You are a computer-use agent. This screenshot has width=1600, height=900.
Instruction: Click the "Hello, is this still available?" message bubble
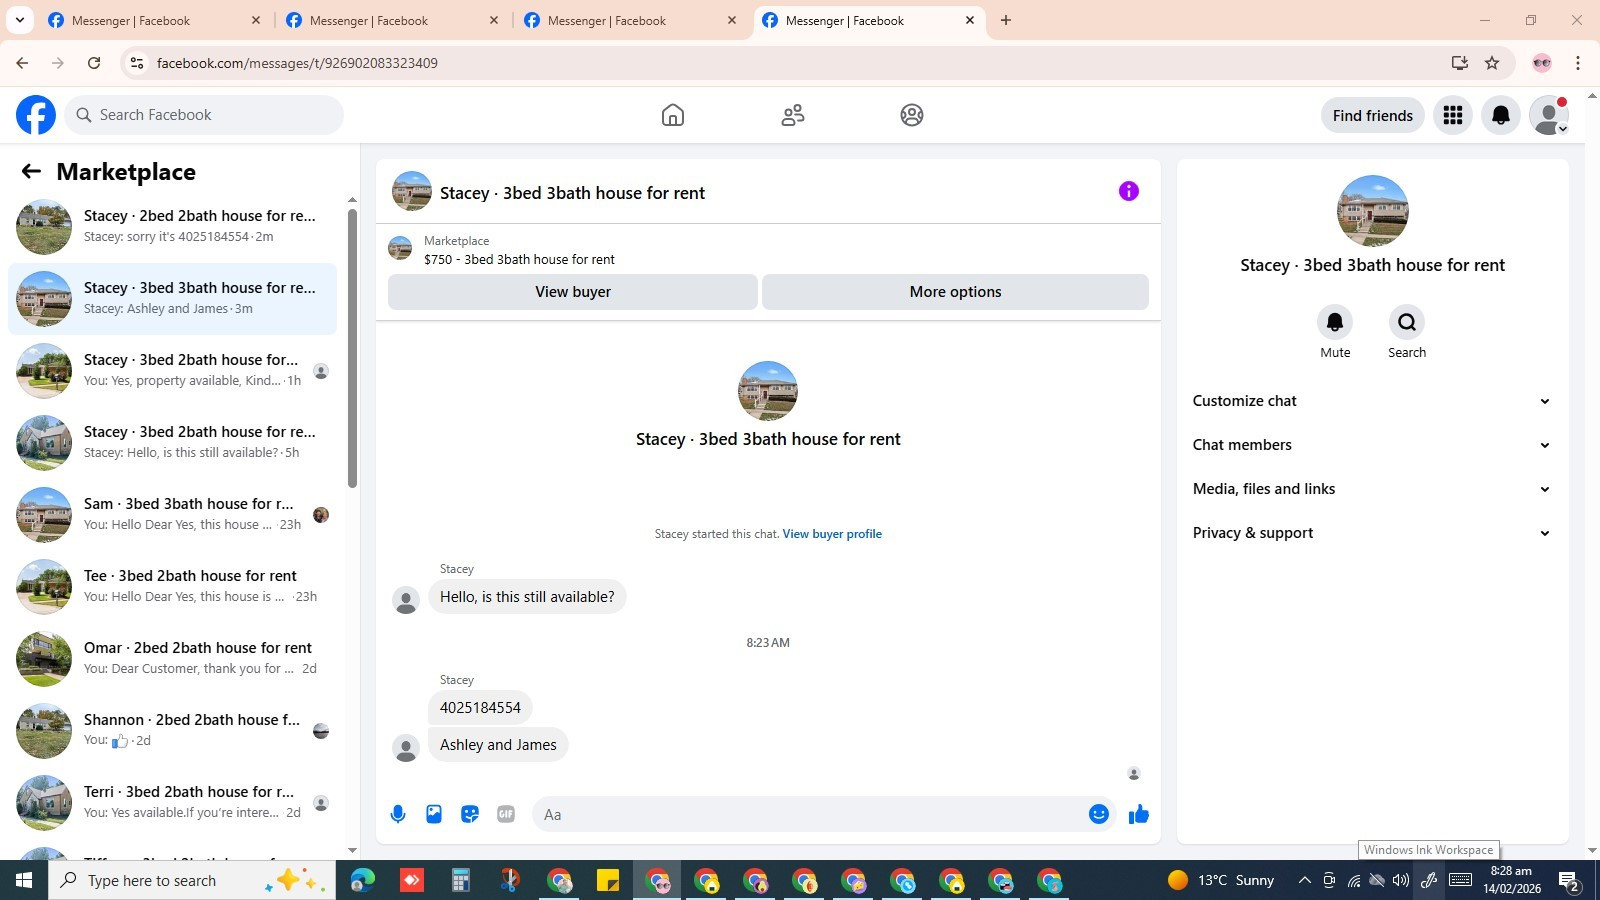point(527,597)
